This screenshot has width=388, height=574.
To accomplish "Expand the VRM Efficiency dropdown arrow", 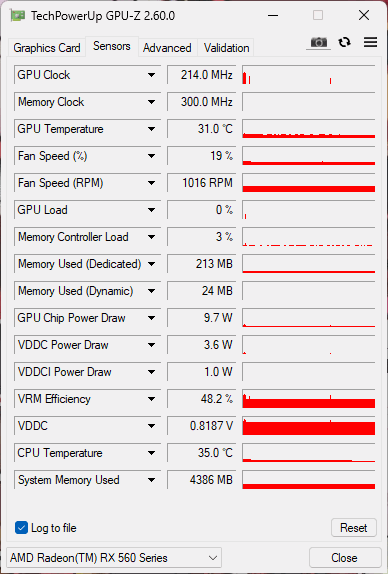I will coord(151,399).
